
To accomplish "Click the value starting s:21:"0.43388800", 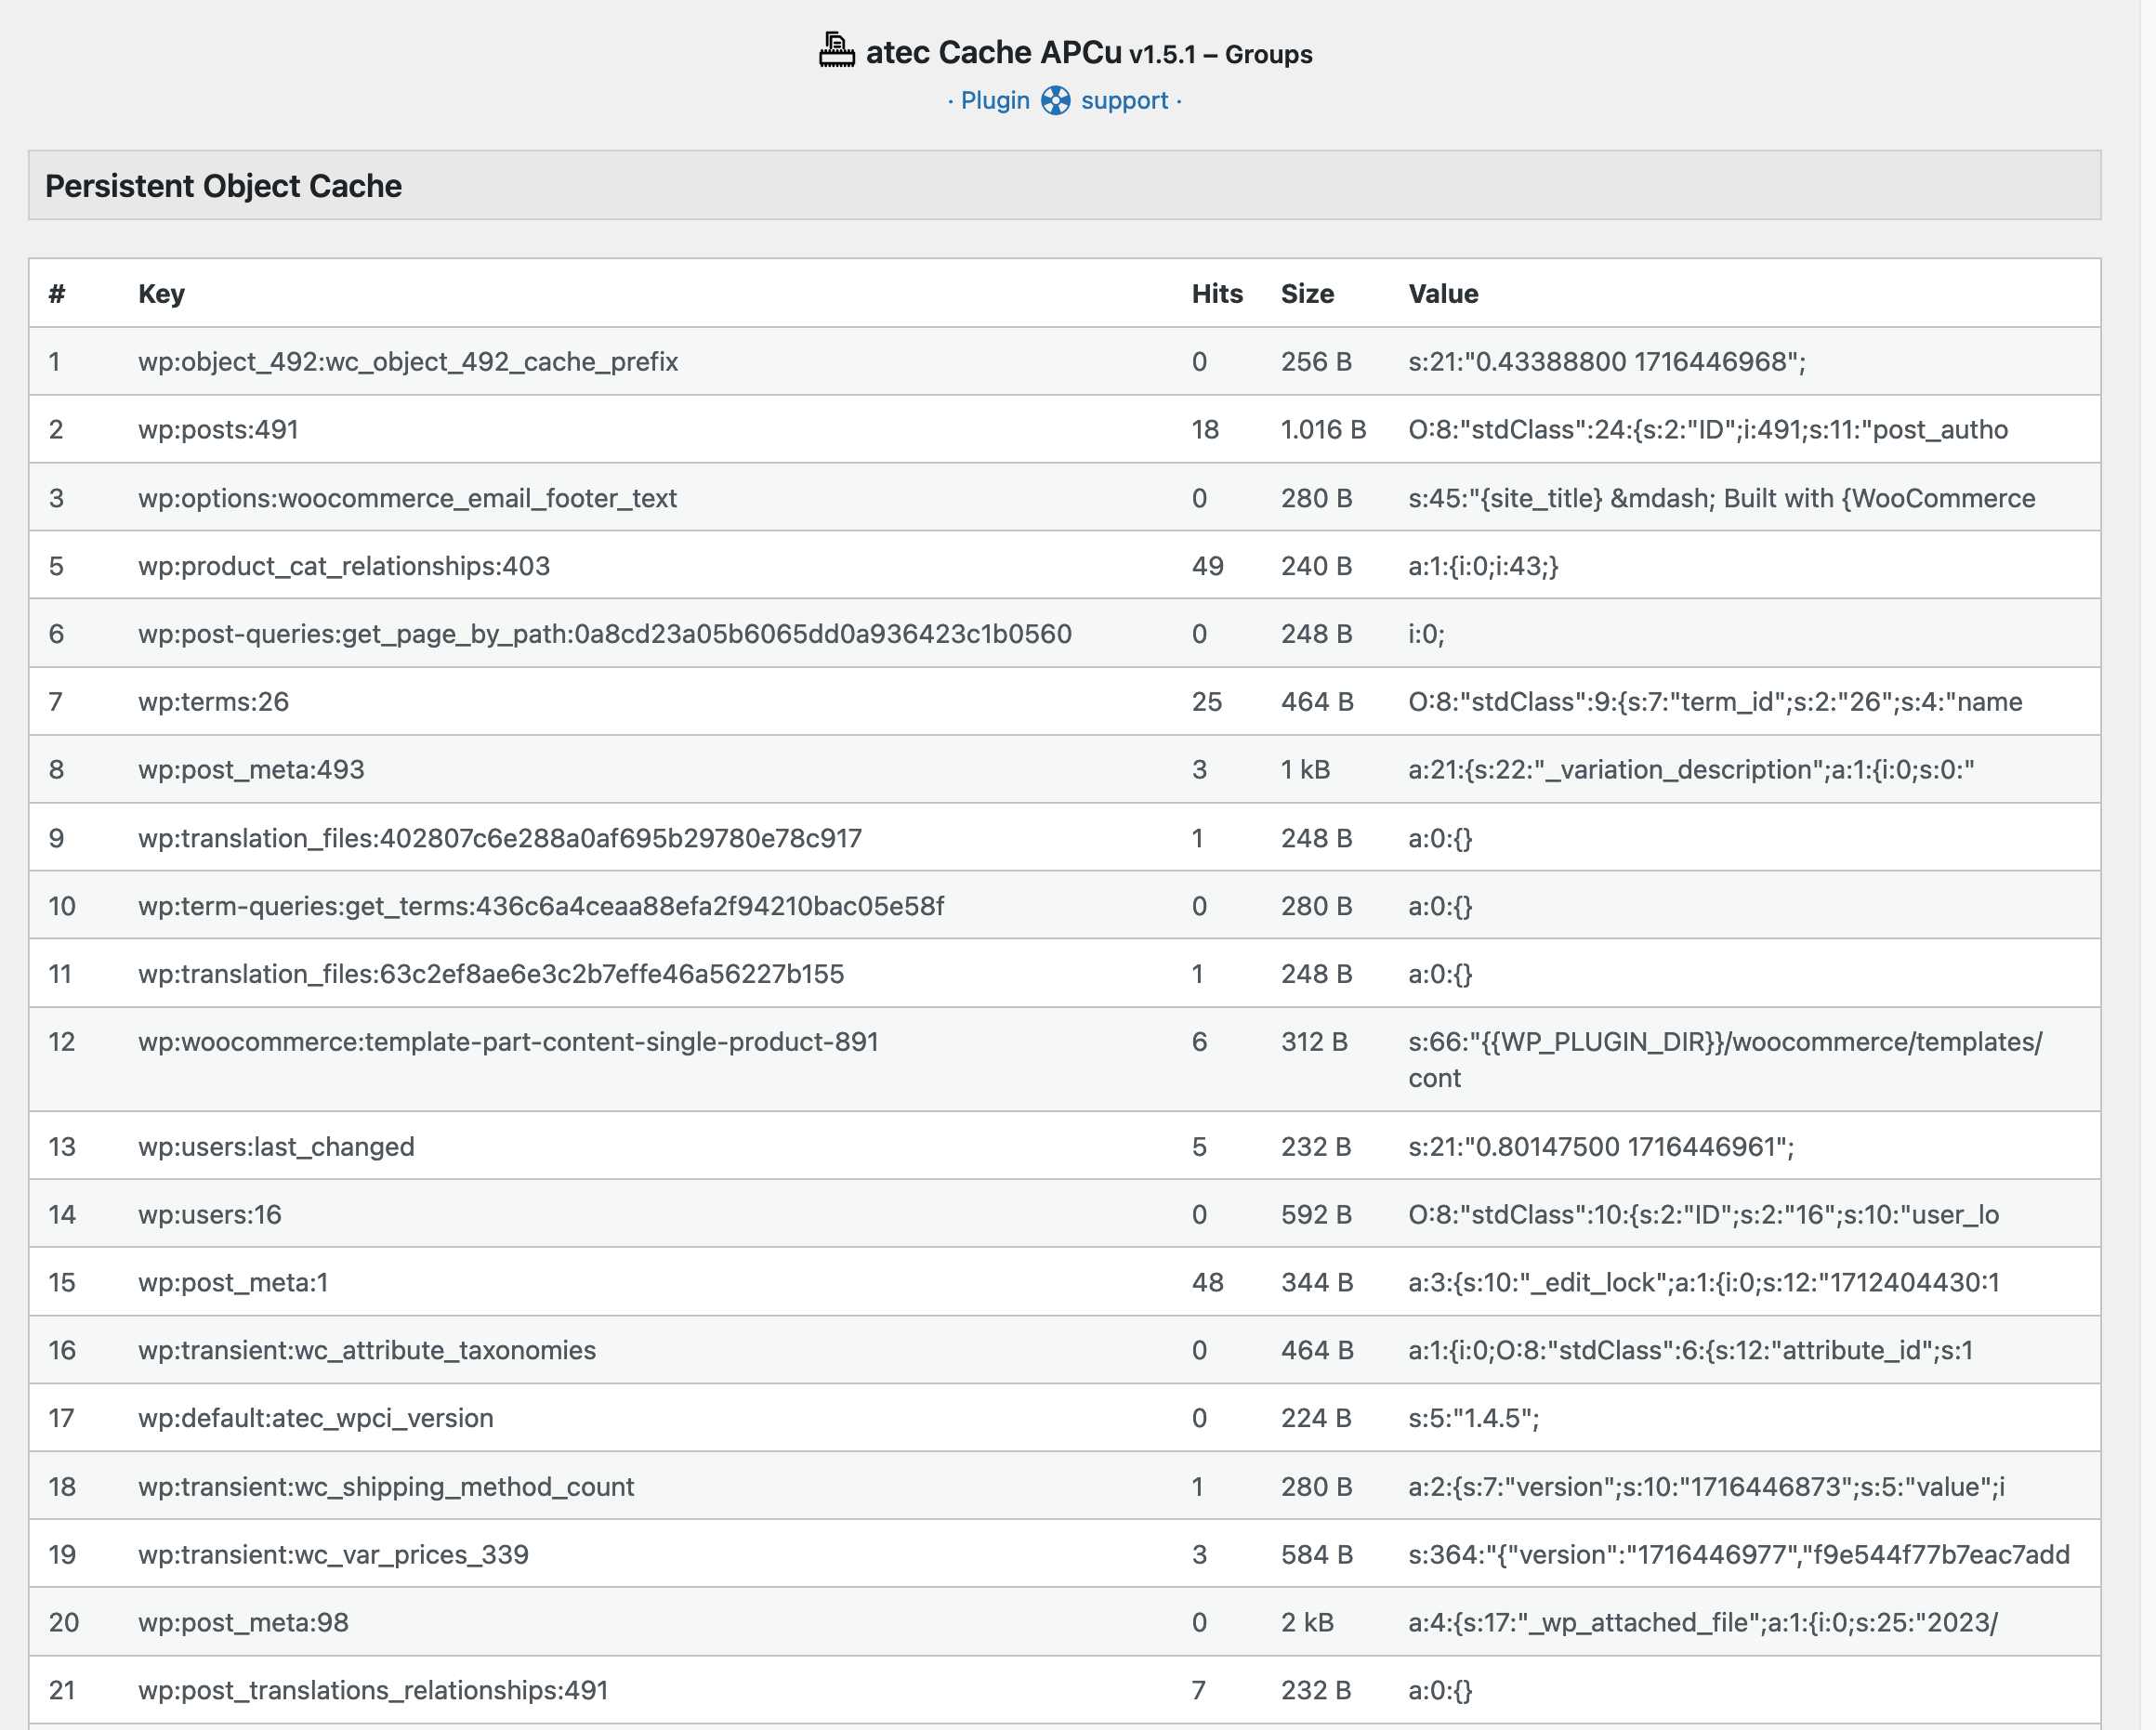I will point(1607,362).
